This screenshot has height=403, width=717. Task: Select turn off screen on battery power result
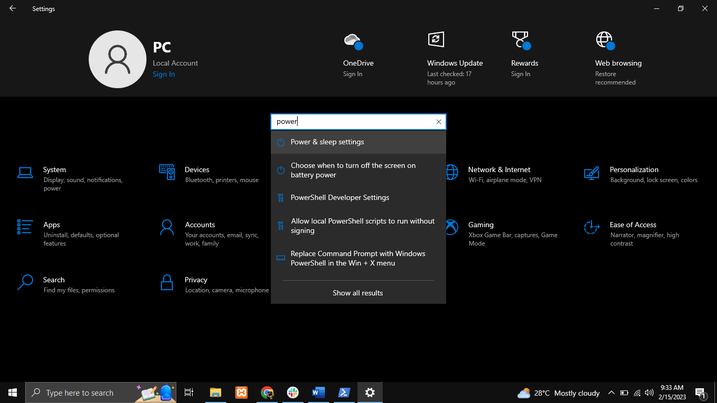[358, 170]
